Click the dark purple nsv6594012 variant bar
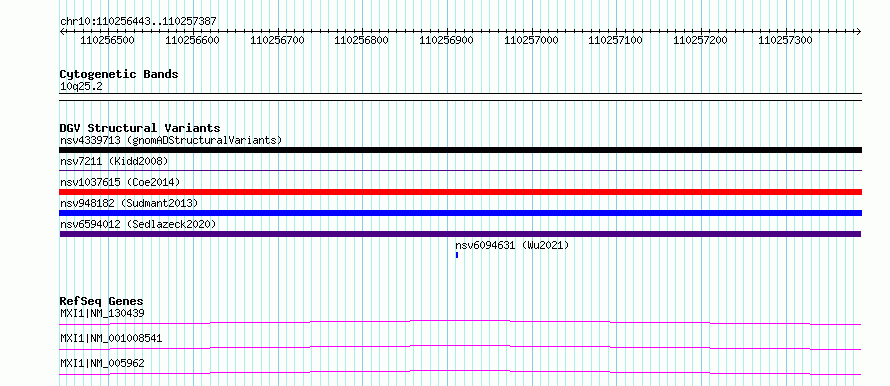890x386 pixels. coord(460,234)
